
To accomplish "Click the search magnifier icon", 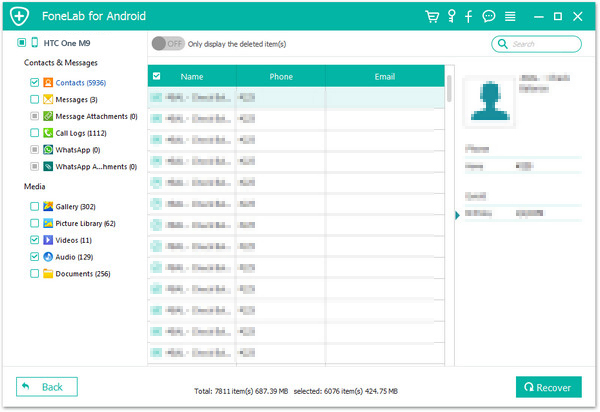I will tap(502, 44).
